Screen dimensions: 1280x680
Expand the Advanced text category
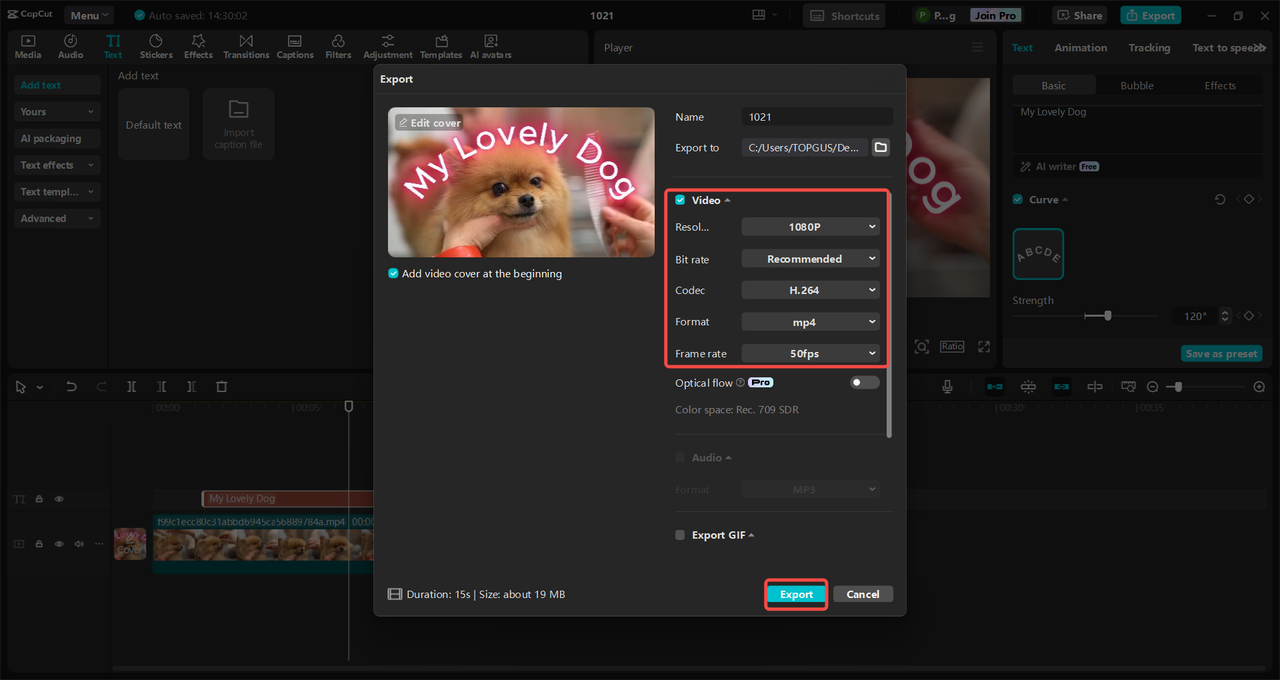point(57,218)
